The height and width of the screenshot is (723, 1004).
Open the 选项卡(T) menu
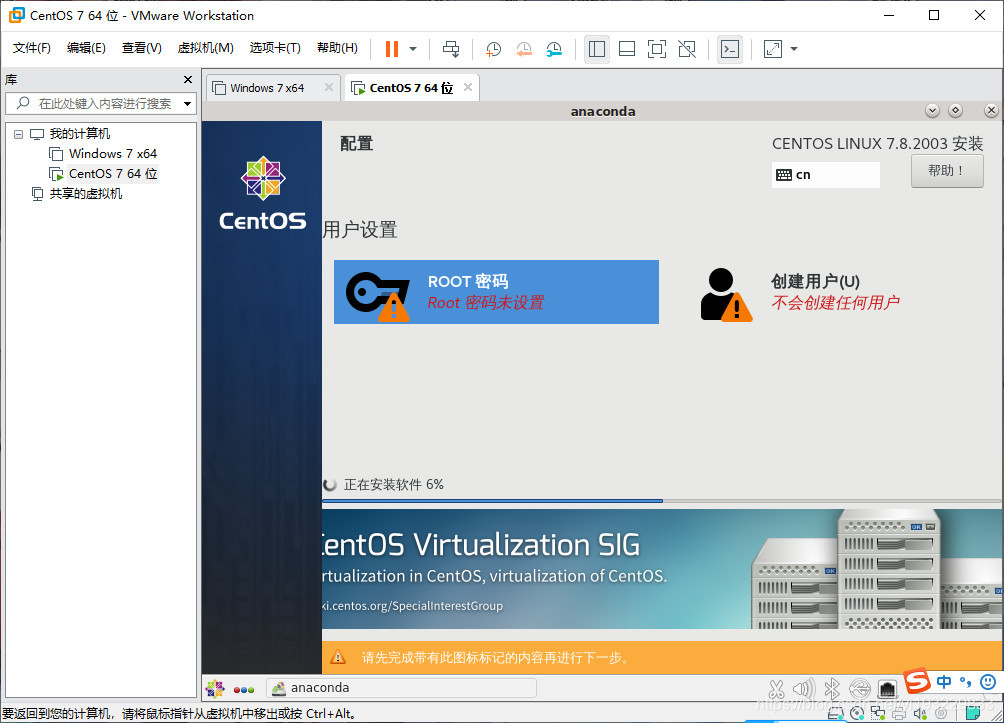[x=275, y=48]
